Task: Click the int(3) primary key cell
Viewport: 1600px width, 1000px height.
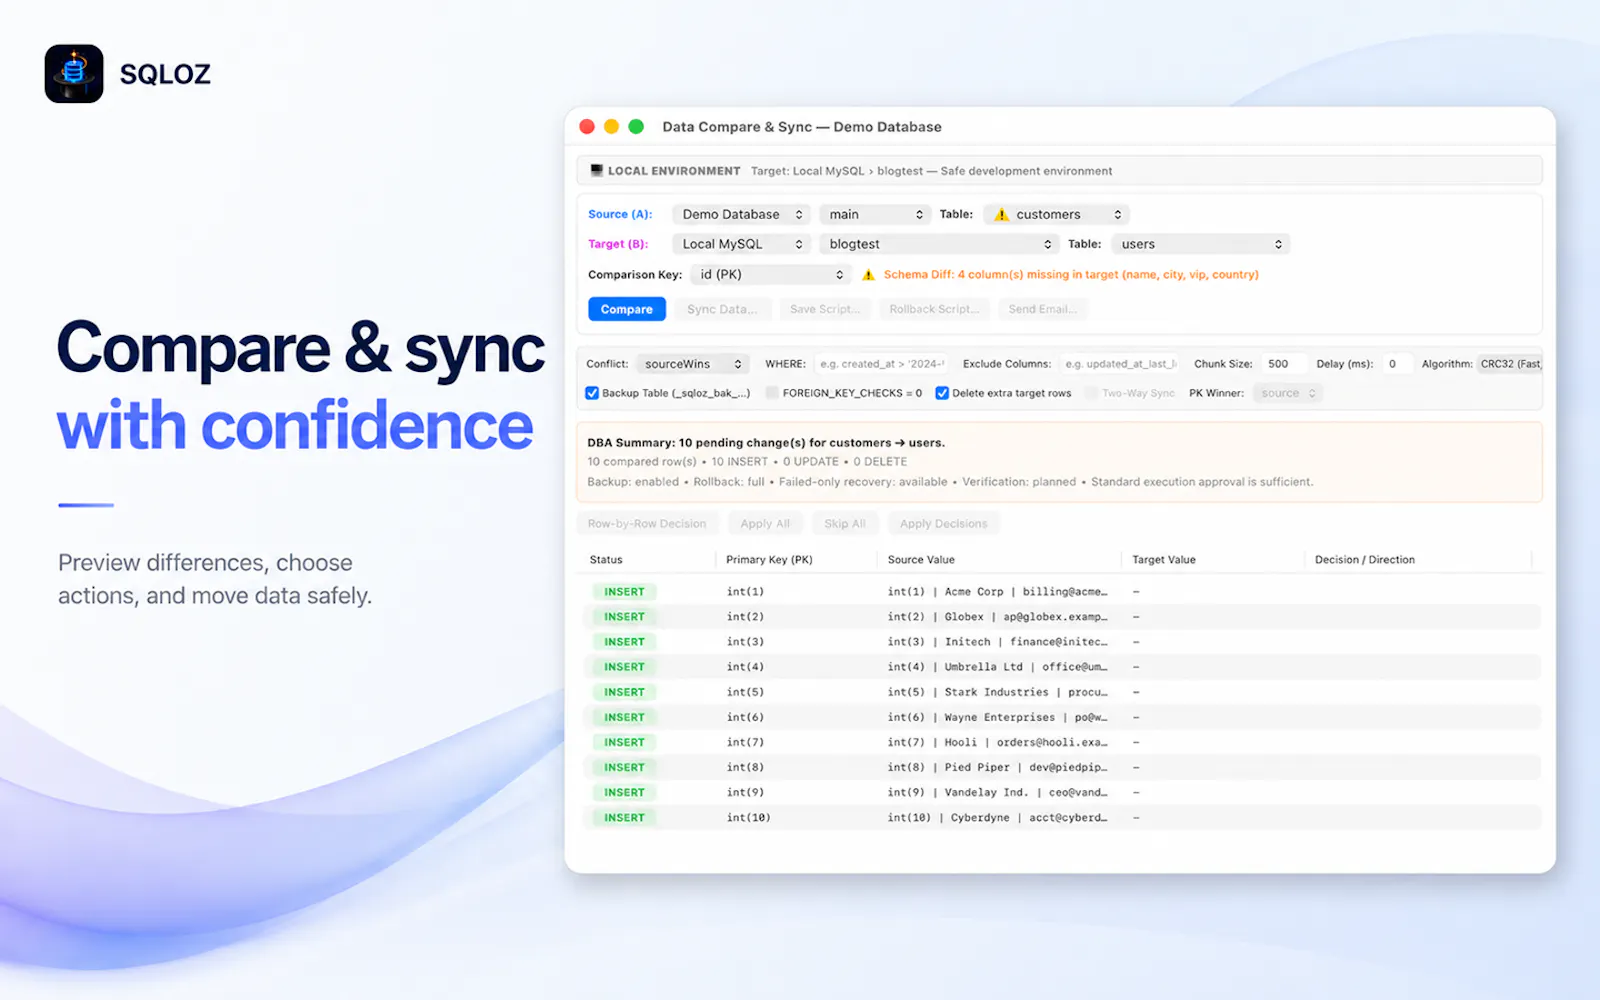Action: coord(745,642)
